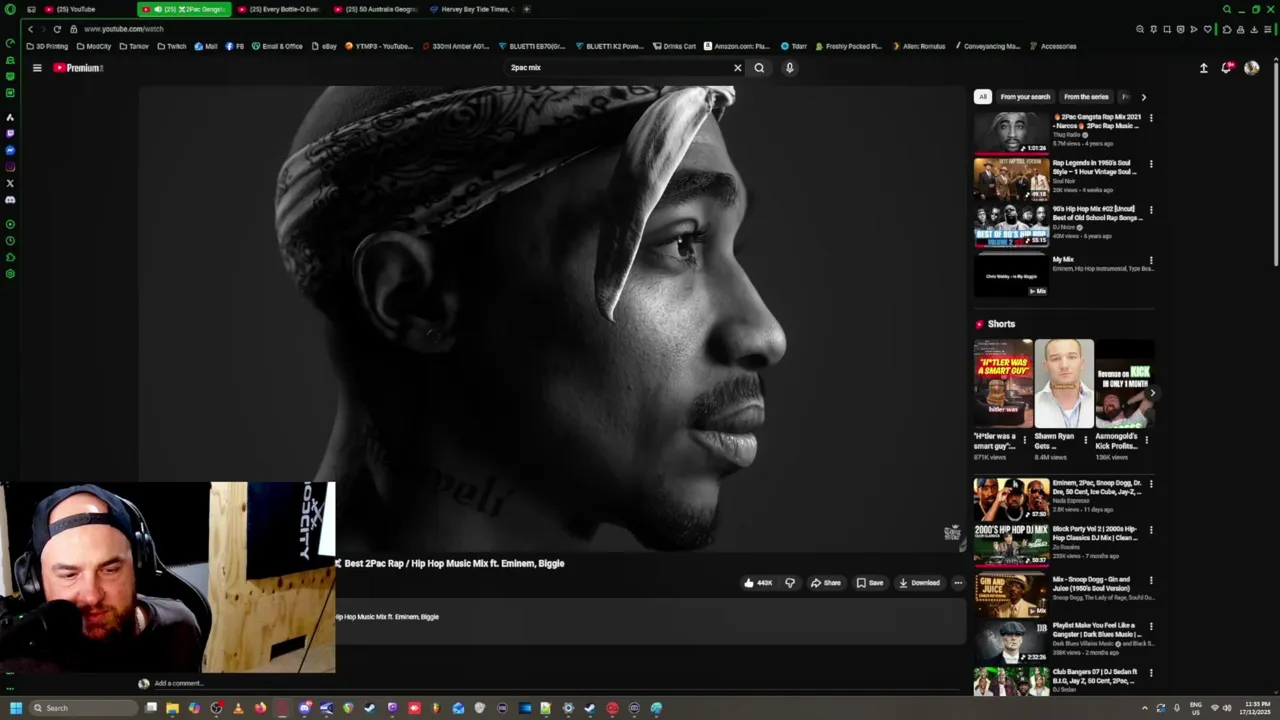This screenshot has width=1280, height=720.
Task: Click the address bar showing youtube.com/watch
Action: tap(124, 29)
